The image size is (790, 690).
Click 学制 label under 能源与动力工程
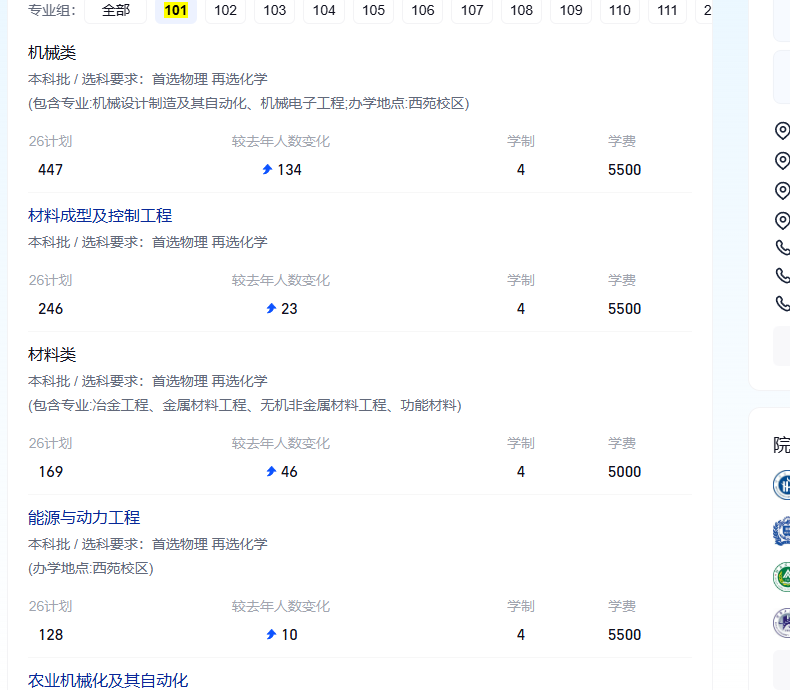(520, 606)
